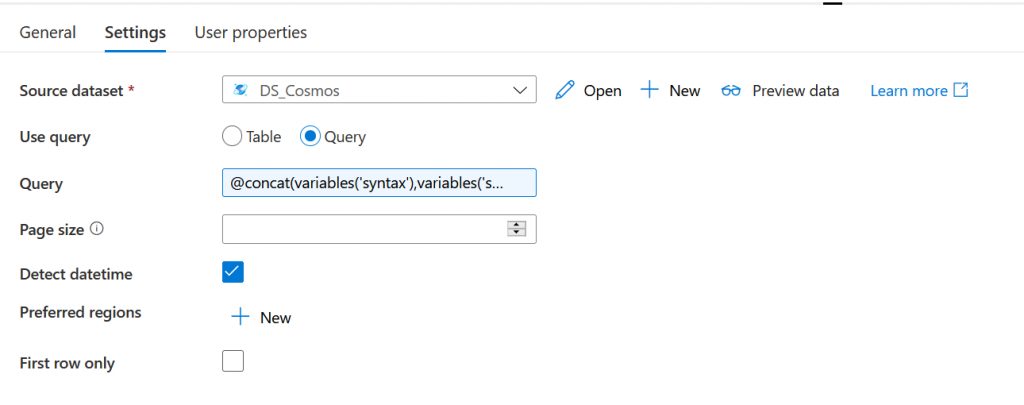The width and height of the screenshot is (1024, 405).
Task: Switch to the General tab
Action: coord(48,32)
